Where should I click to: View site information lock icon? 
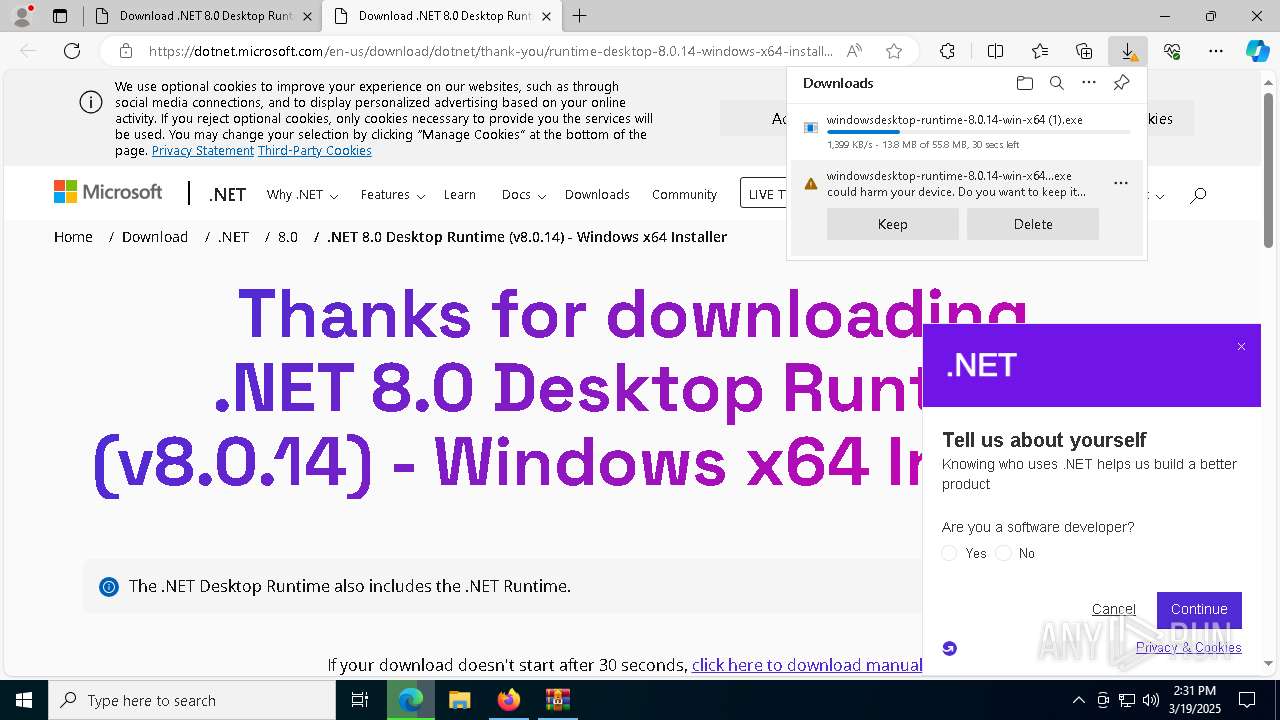126,51
